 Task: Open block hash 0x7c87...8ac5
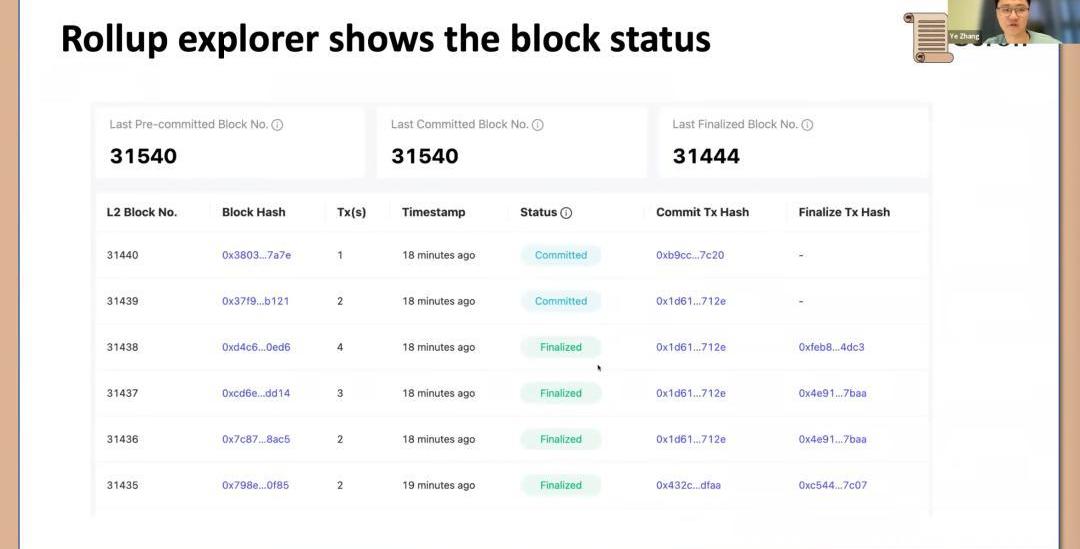point(256,439)
